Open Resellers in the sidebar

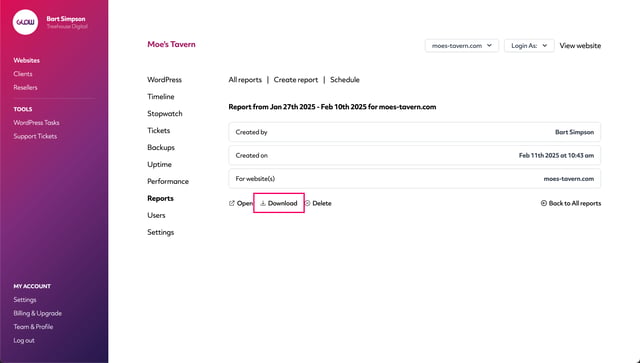25,87
